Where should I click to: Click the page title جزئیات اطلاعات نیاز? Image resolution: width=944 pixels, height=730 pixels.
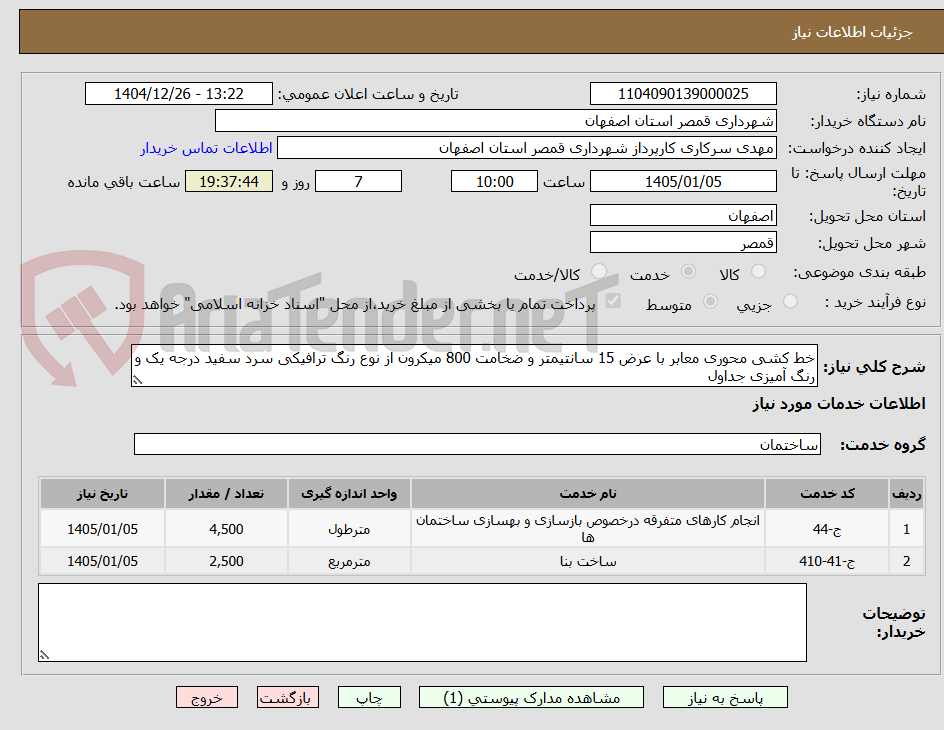[852, 32]
